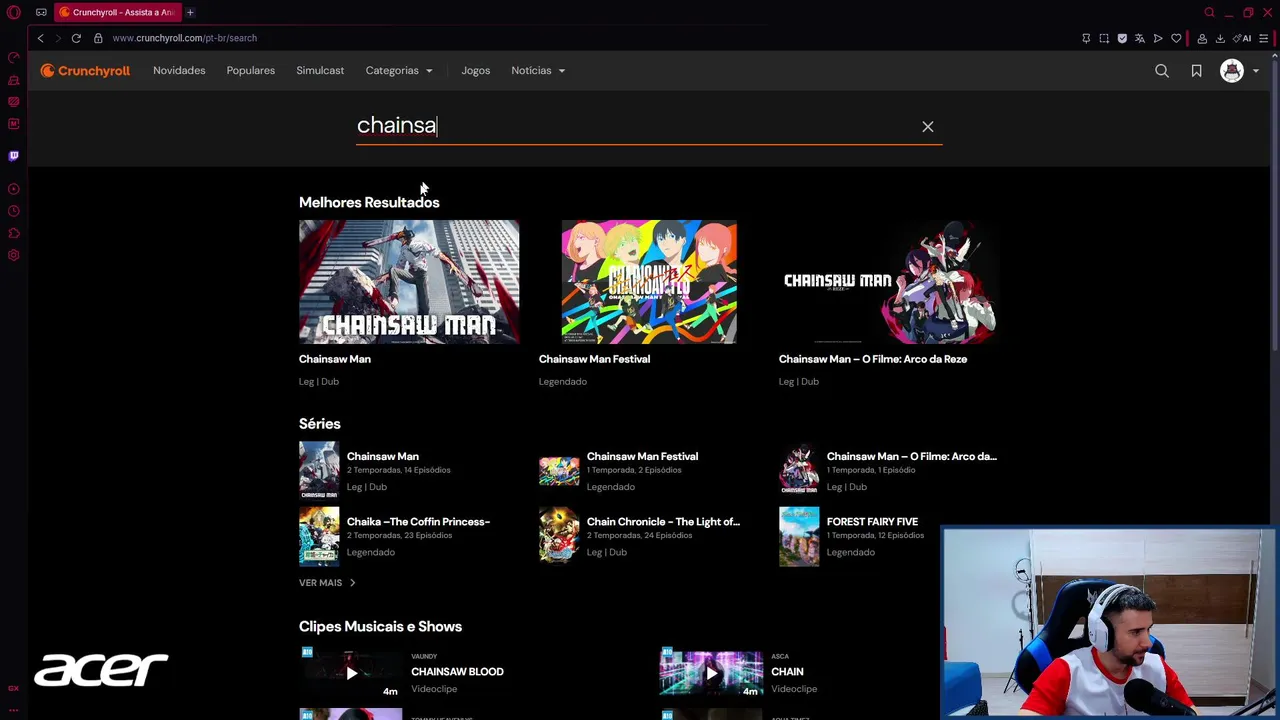1280x720 pixels.
Task: Click the Crunchyroll search magnifier icon
Action: pyautogui.click(x=1162, y=71)
